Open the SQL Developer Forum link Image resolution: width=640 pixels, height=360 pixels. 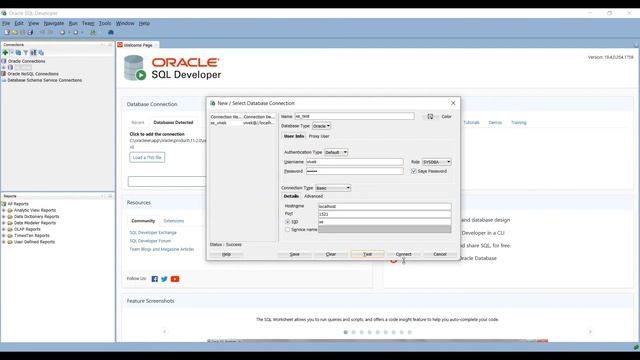pos(150,241)
